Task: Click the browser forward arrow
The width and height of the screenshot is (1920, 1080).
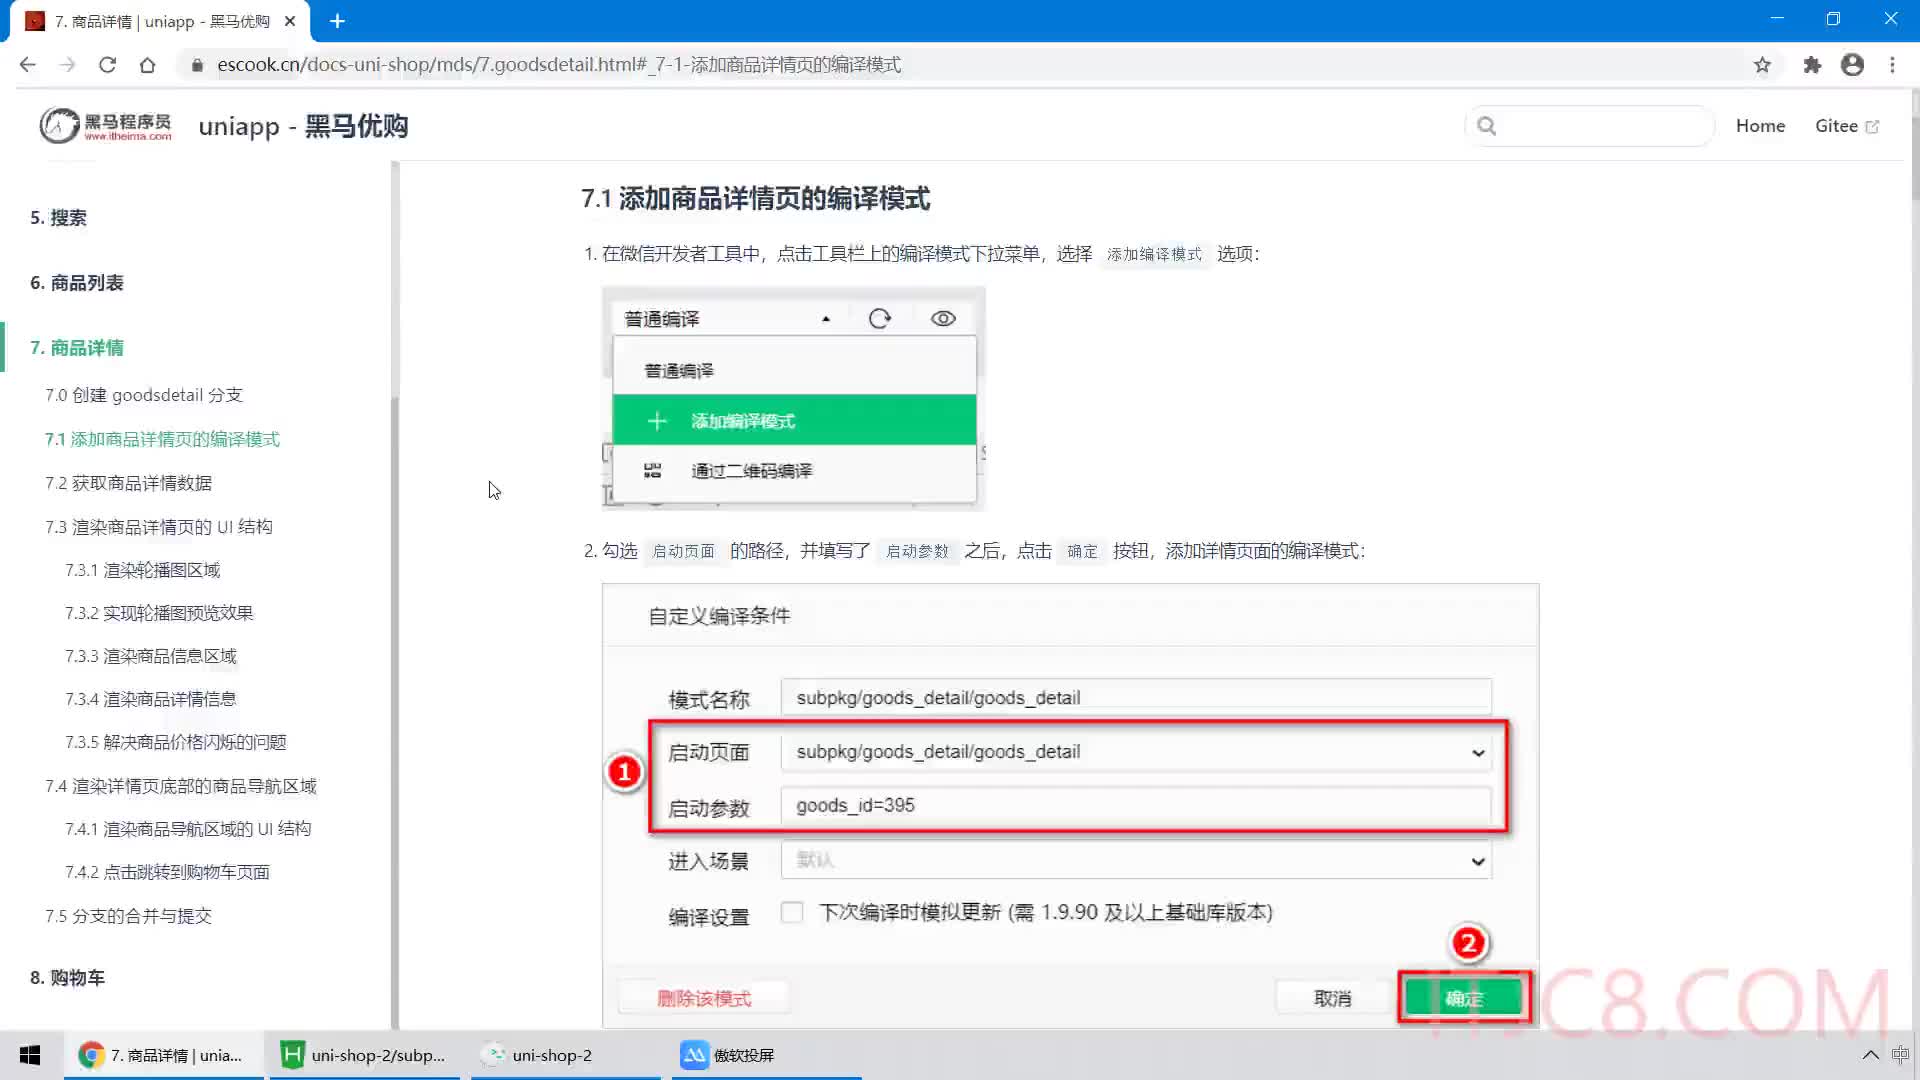Action: coord(67,65)
